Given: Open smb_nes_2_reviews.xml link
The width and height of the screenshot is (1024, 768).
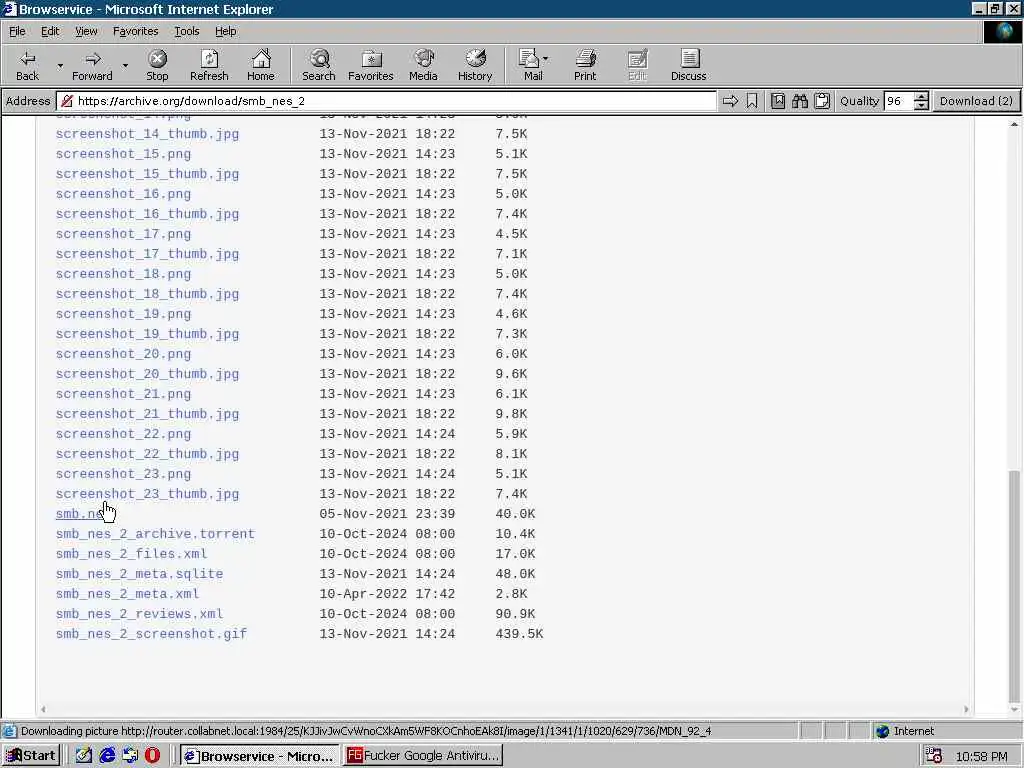Looking at the screenshot, I should (139, 614).
